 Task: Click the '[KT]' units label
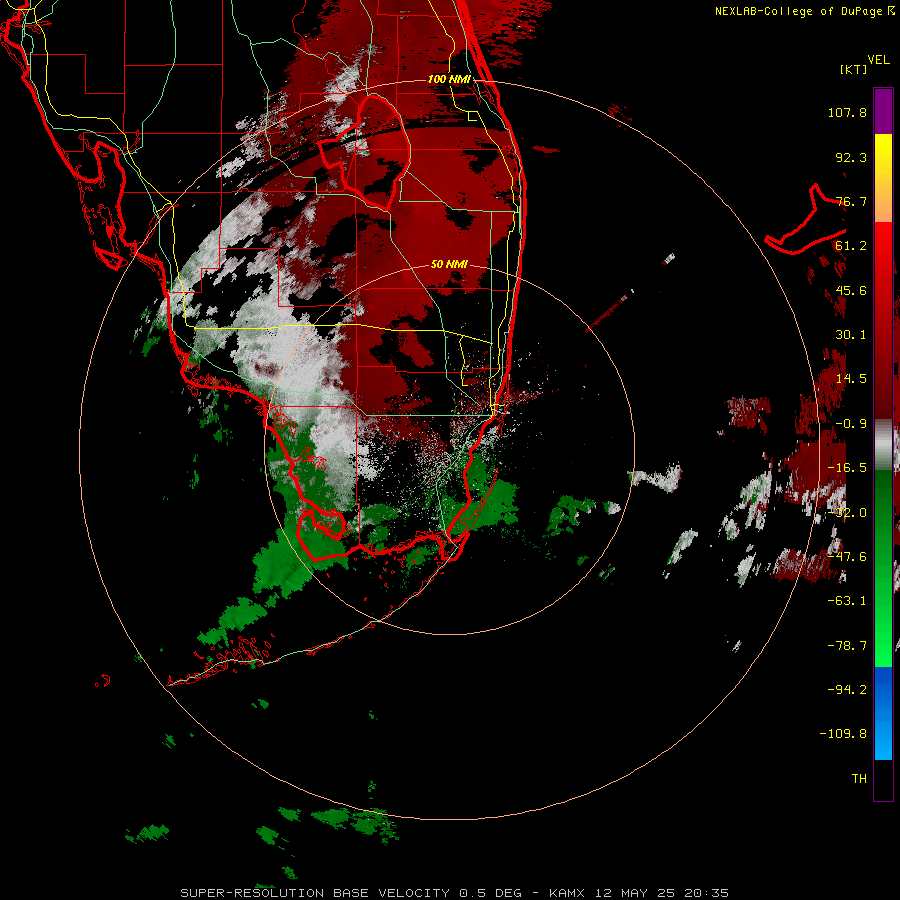click(x=854, y=69)
